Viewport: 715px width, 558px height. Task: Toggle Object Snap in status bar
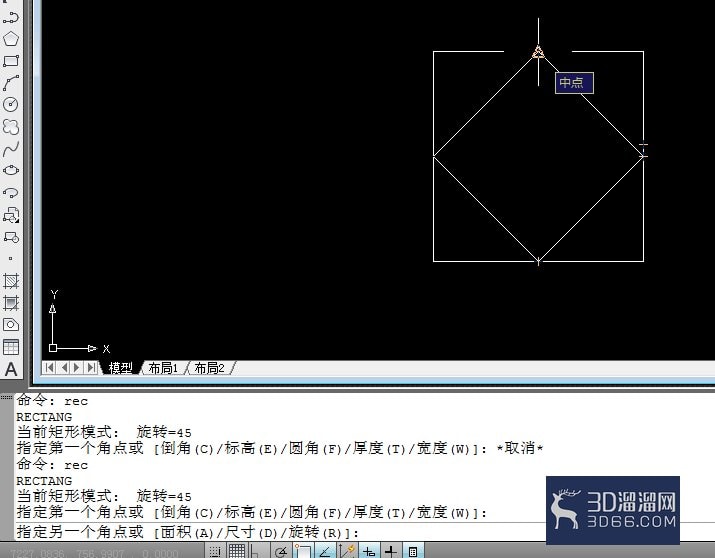pyautogui.click(x=303, y=551)
